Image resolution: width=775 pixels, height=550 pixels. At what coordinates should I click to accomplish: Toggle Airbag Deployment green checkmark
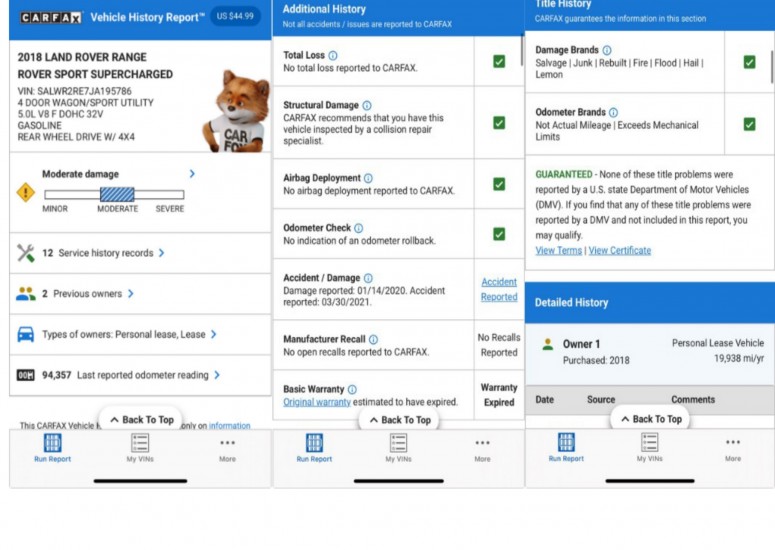tap(499, 184)
